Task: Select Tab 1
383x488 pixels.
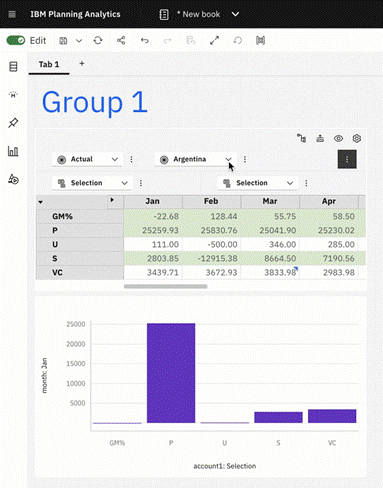Action: pos(49,64)
